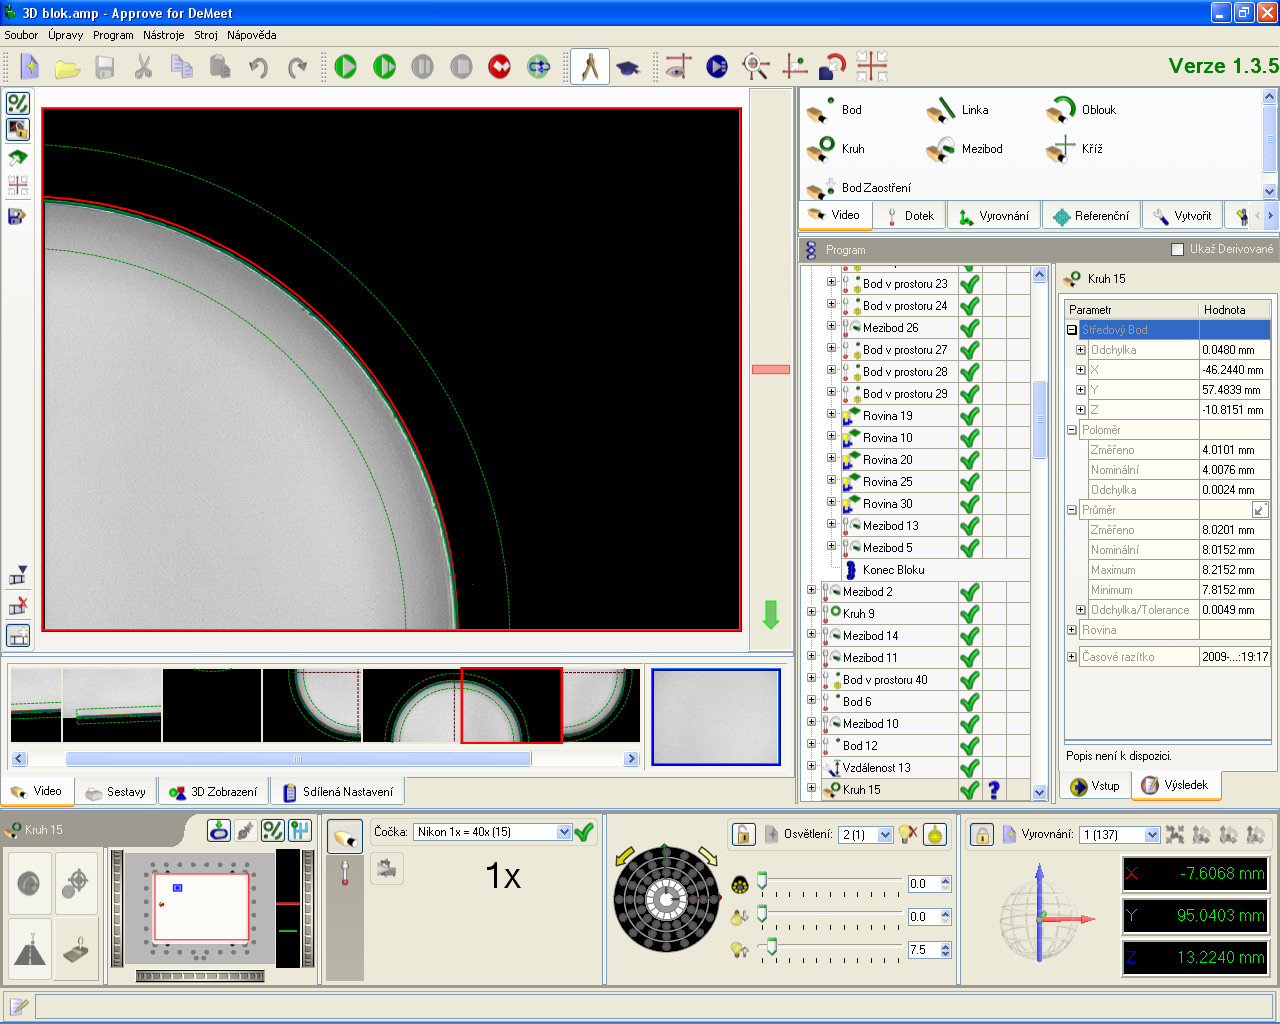Switch to the 3D Zobrazení tab

pos(213,792)
